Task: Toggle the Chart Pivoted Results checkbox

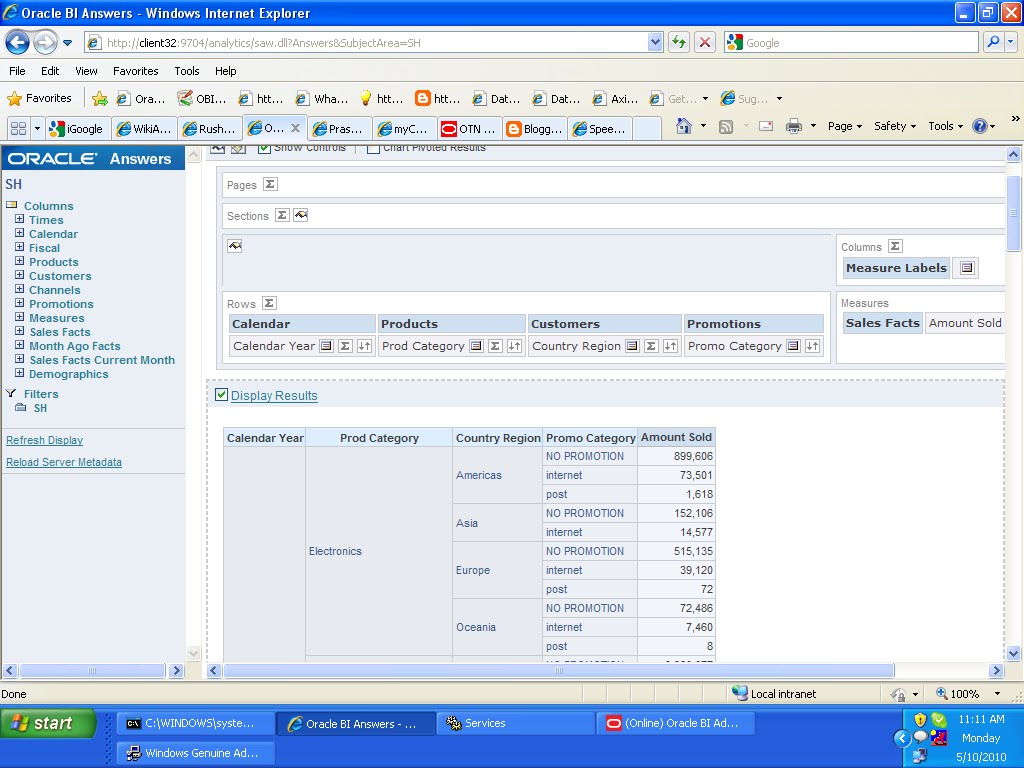Action: [x=373, y=148]
